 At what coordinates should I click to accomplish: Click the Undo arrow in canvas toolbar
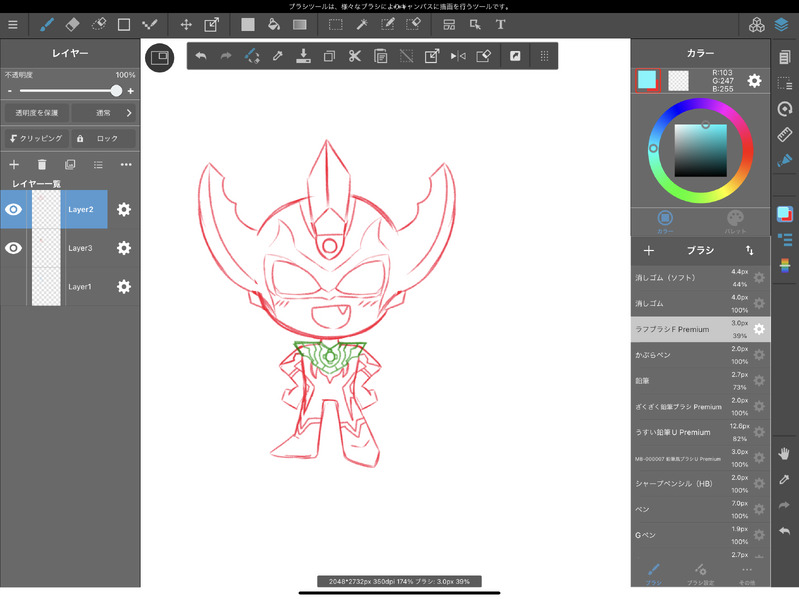point(201,56)
